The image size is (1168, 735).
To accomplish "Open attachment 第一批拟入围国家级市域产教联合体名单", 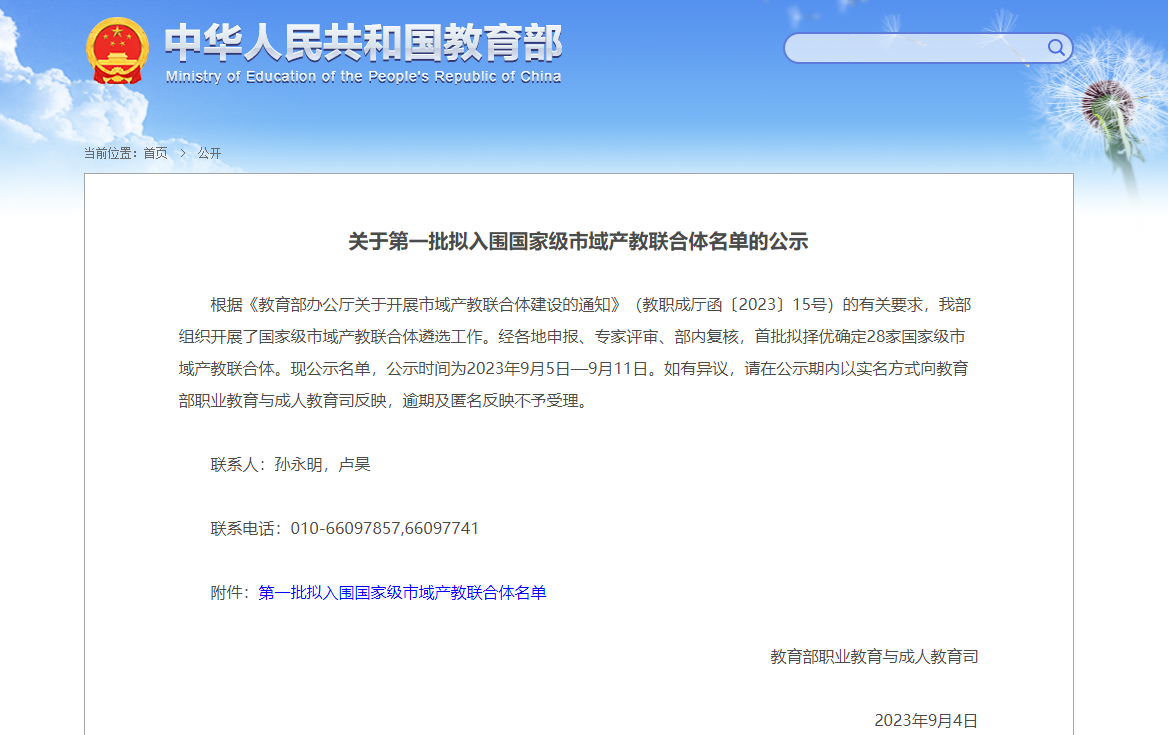I will (x=402, y=593).
